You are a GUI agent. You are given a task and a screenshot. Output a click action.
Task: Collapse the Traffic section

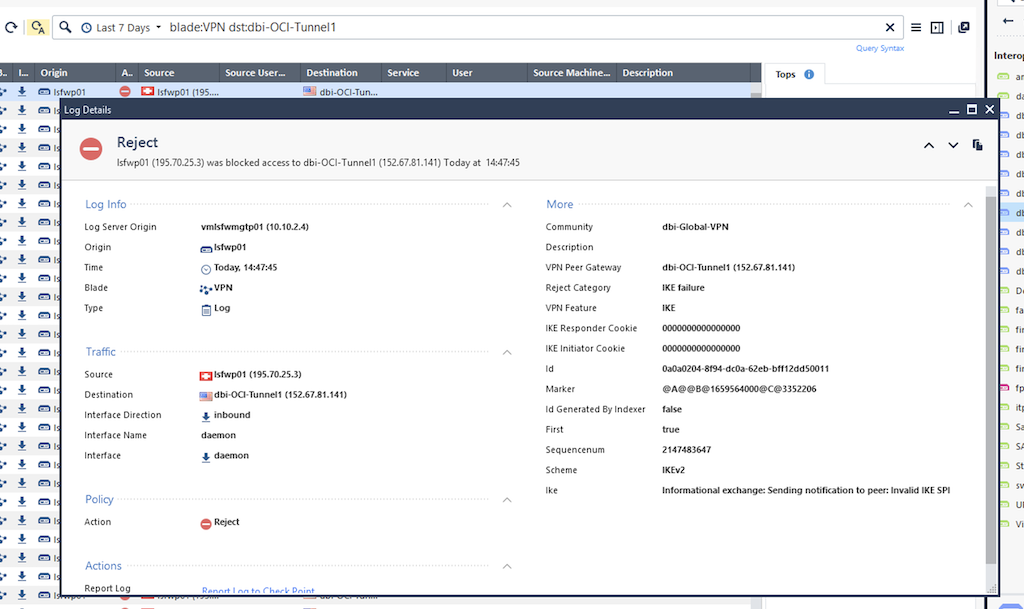[507, 351]
